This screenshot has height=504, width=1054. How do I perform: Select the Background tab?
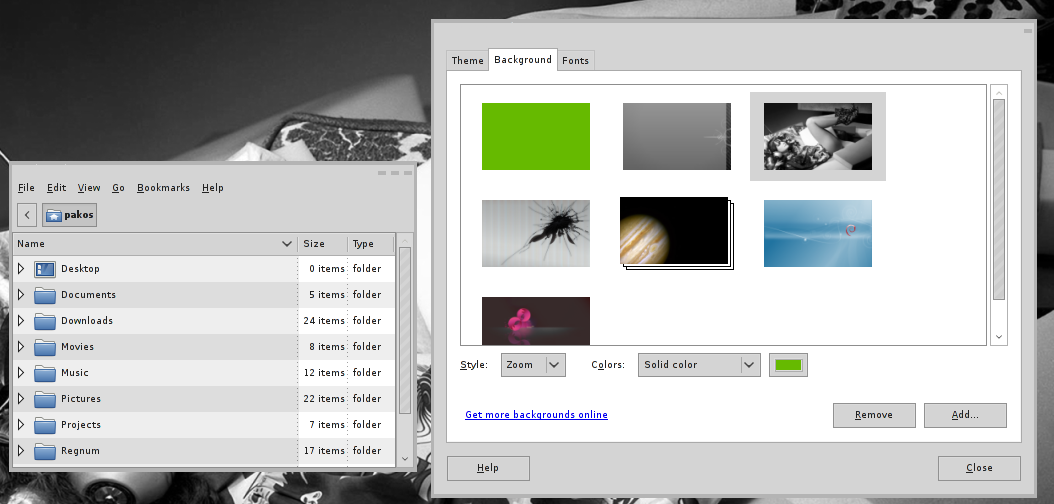tap(523, 60)
